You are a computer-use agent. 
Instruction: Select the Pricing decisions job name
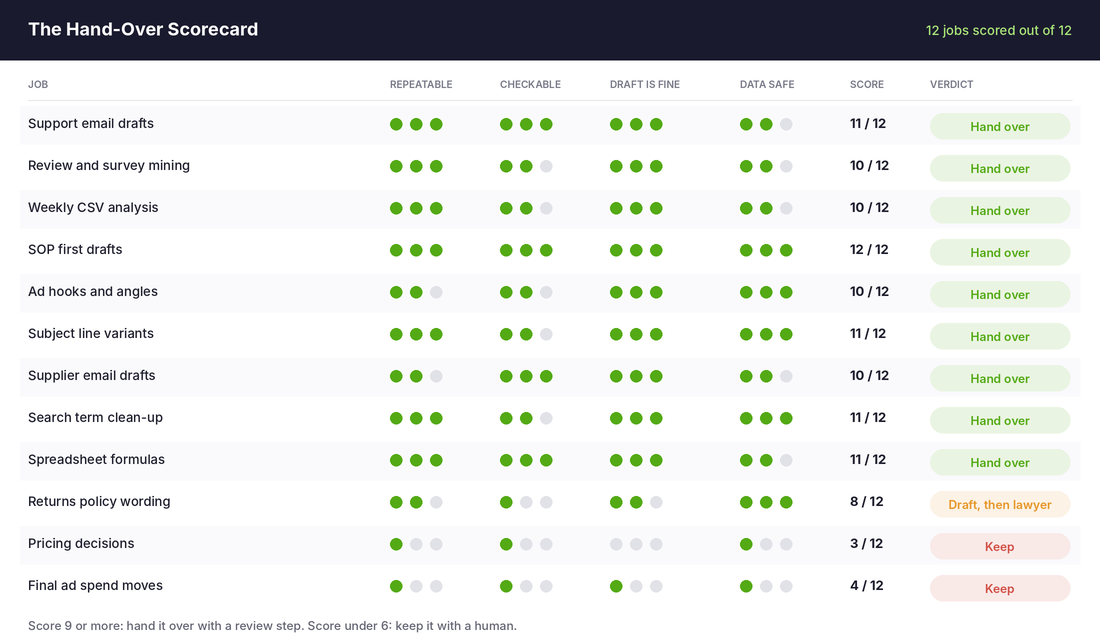81,544
